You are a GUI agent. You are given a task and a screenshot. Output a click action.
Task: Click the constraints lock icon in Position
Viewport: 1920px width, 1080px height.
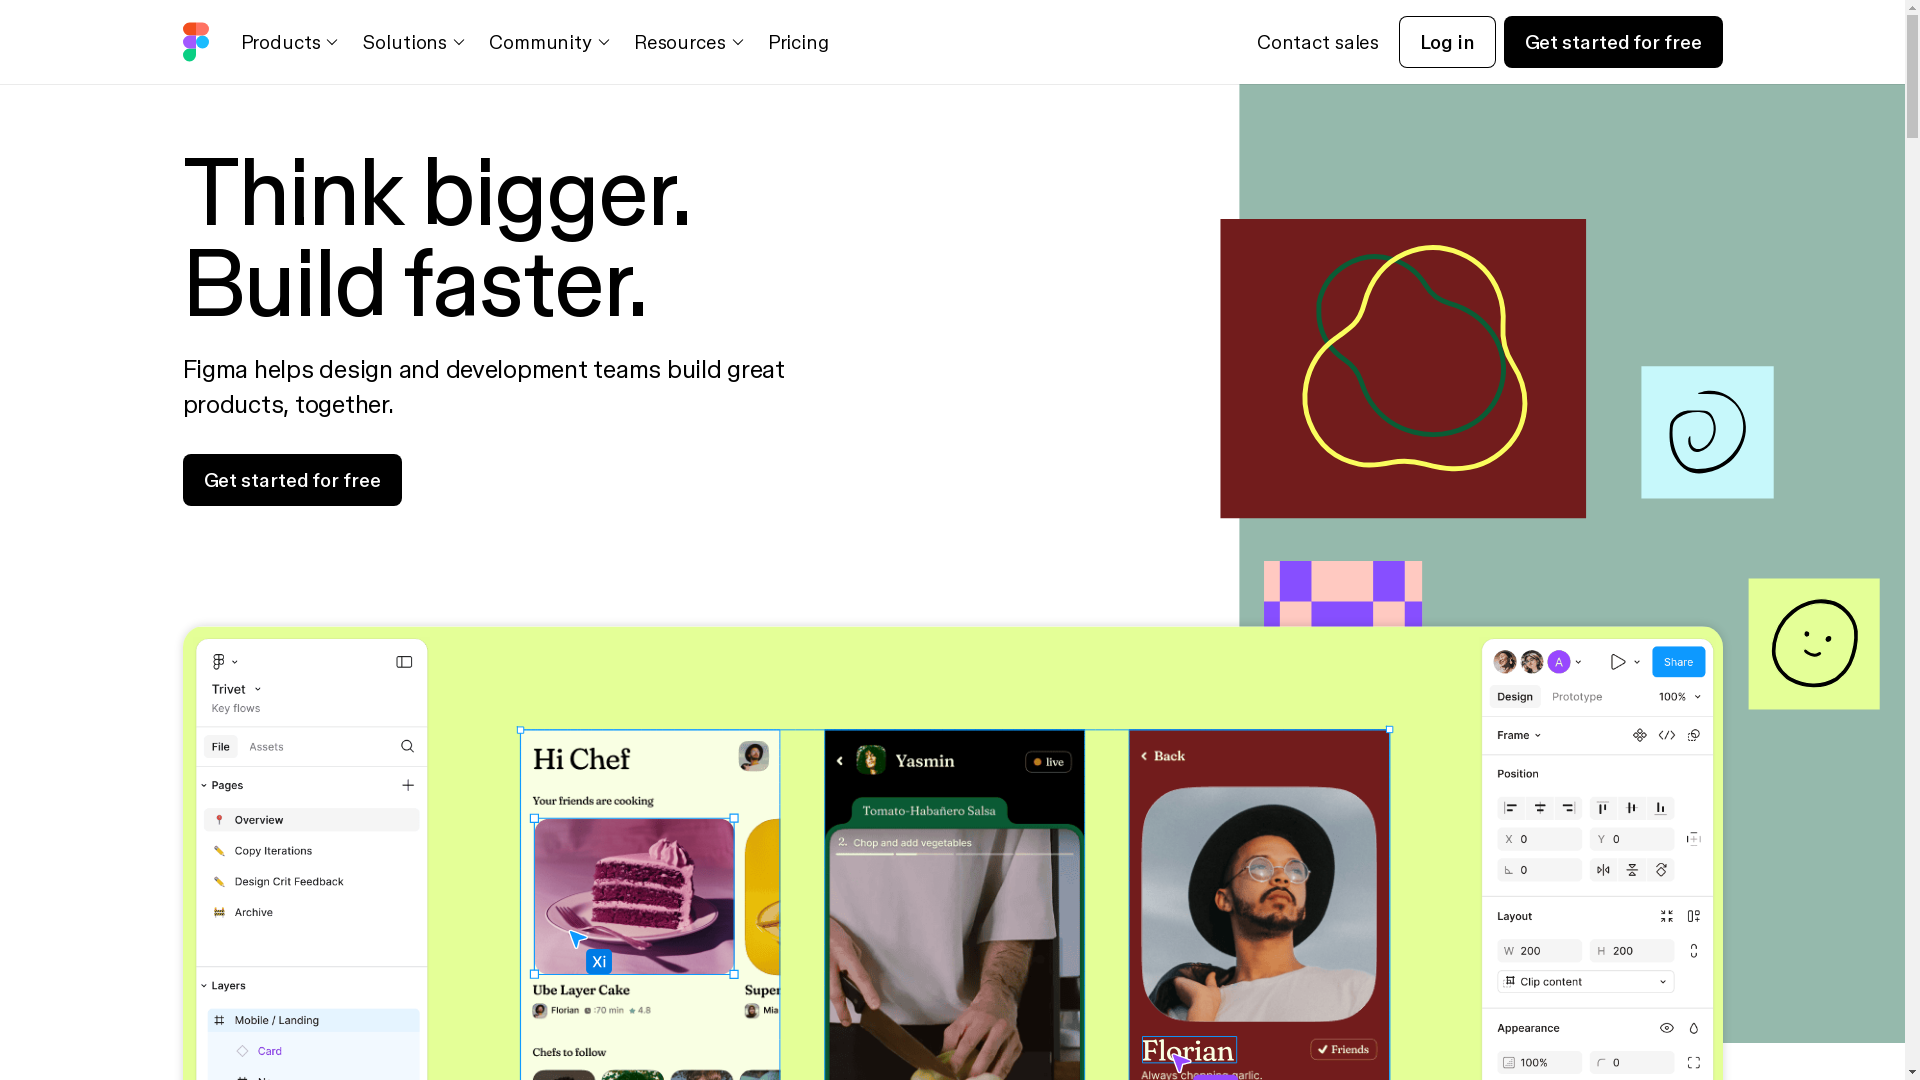[1695, 839]
